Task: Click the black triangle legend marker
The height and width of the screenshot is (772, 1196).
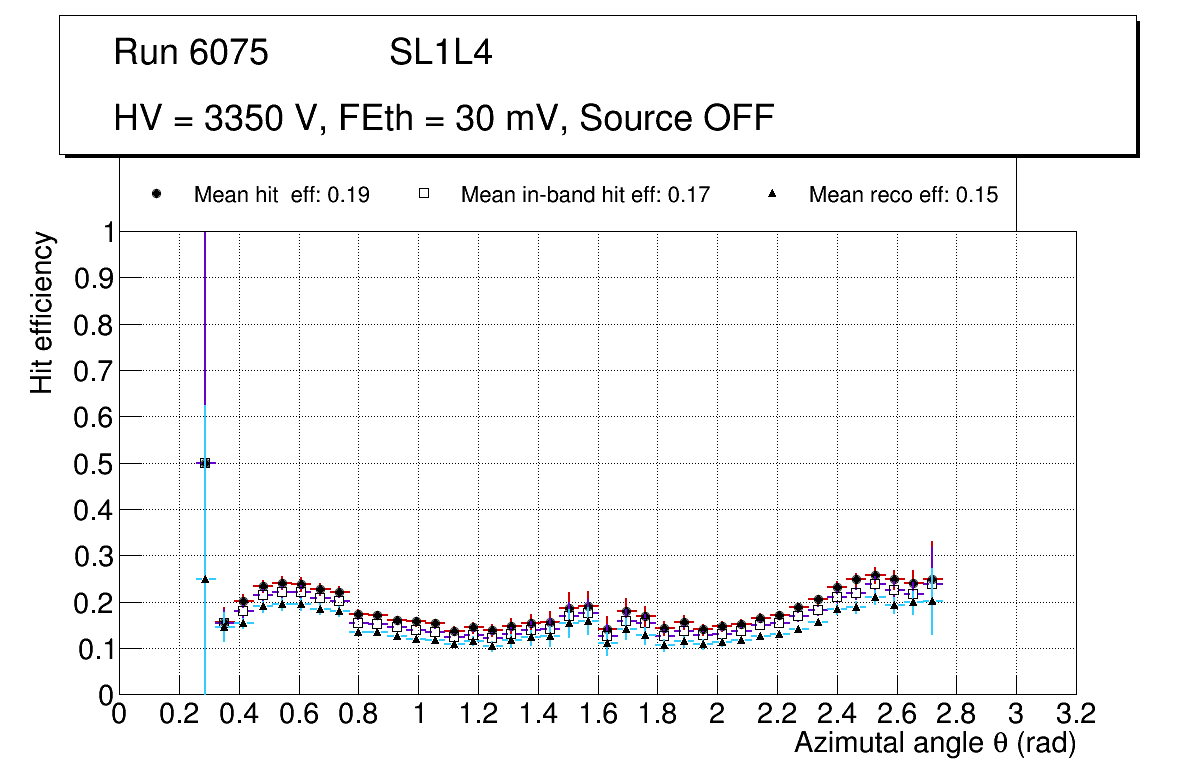Action: pos(773,193)
